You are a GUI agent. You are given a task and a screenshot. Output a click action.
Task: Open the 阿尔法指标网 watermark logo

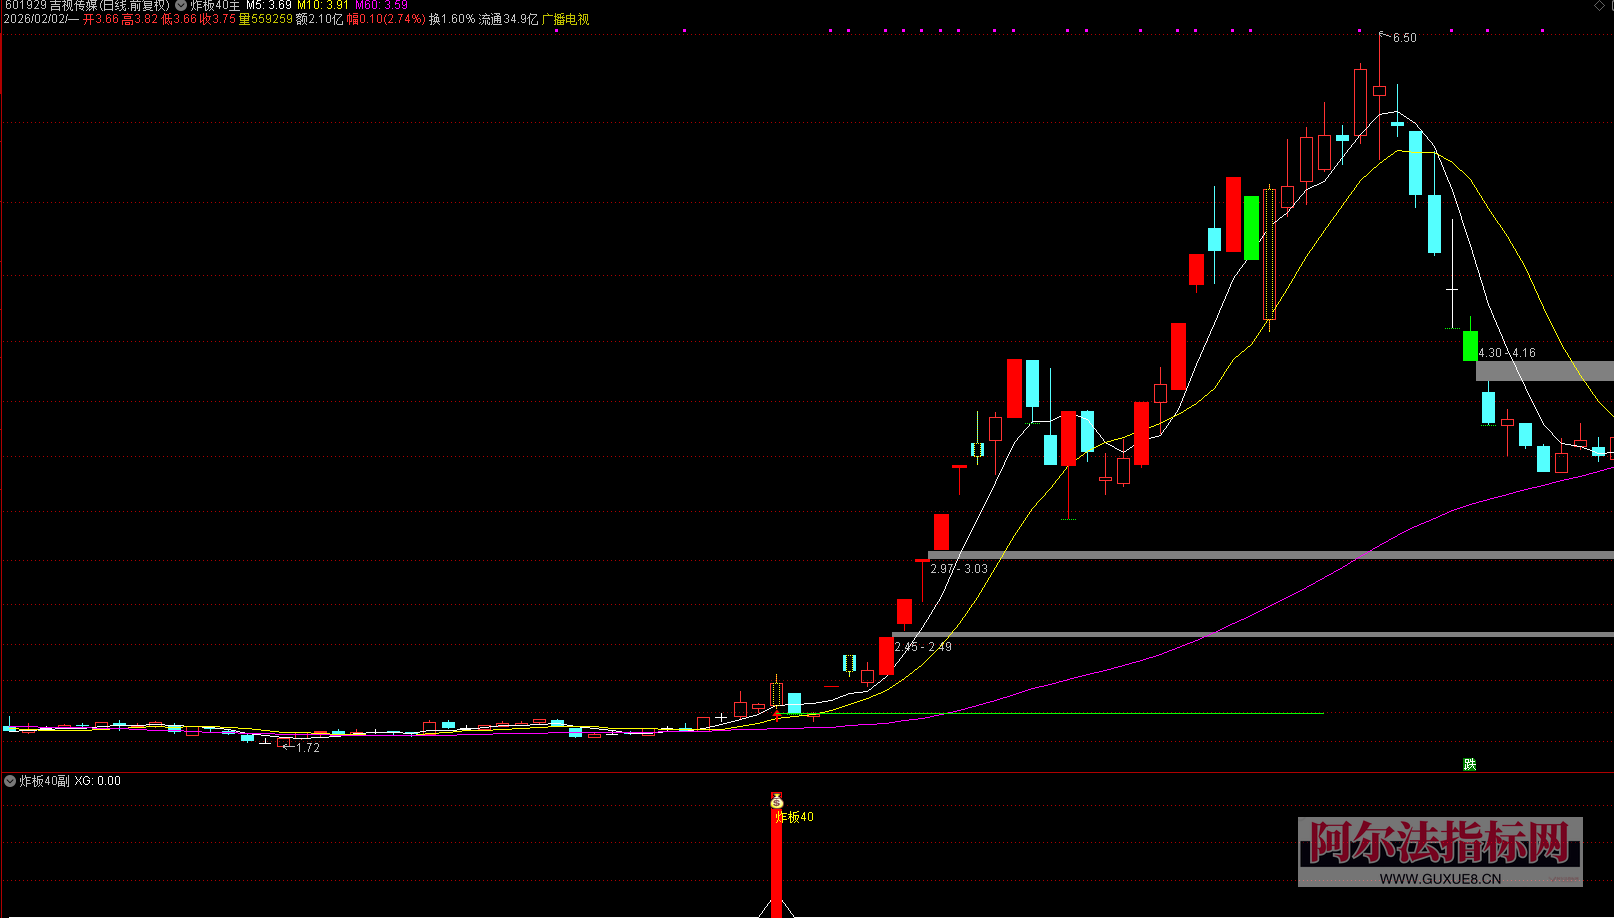[x=1440, y=843]
